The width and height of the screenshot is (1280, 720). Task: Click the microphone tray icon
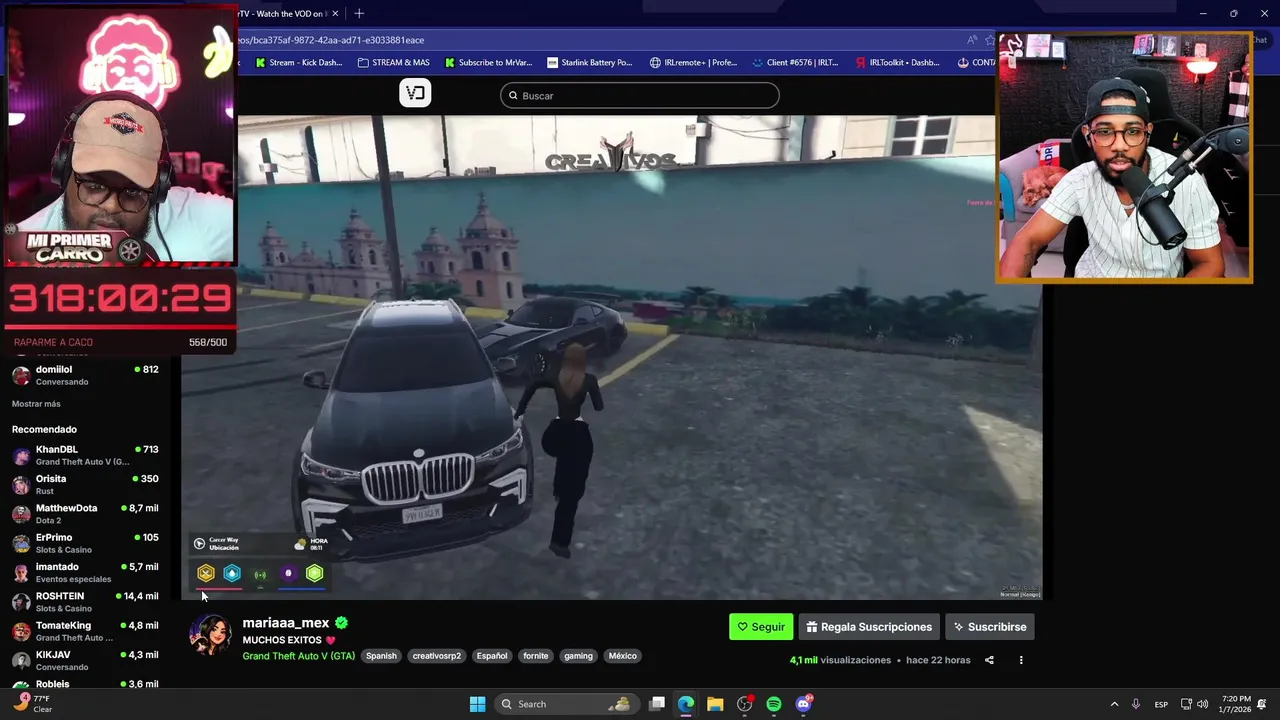1136,704
